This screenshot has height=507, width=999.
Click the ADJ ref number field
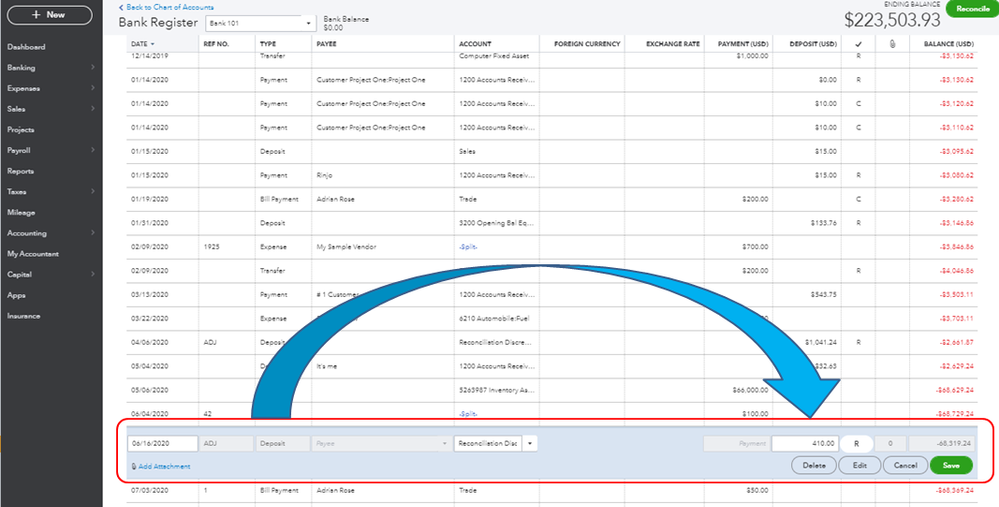pos(226,443)
